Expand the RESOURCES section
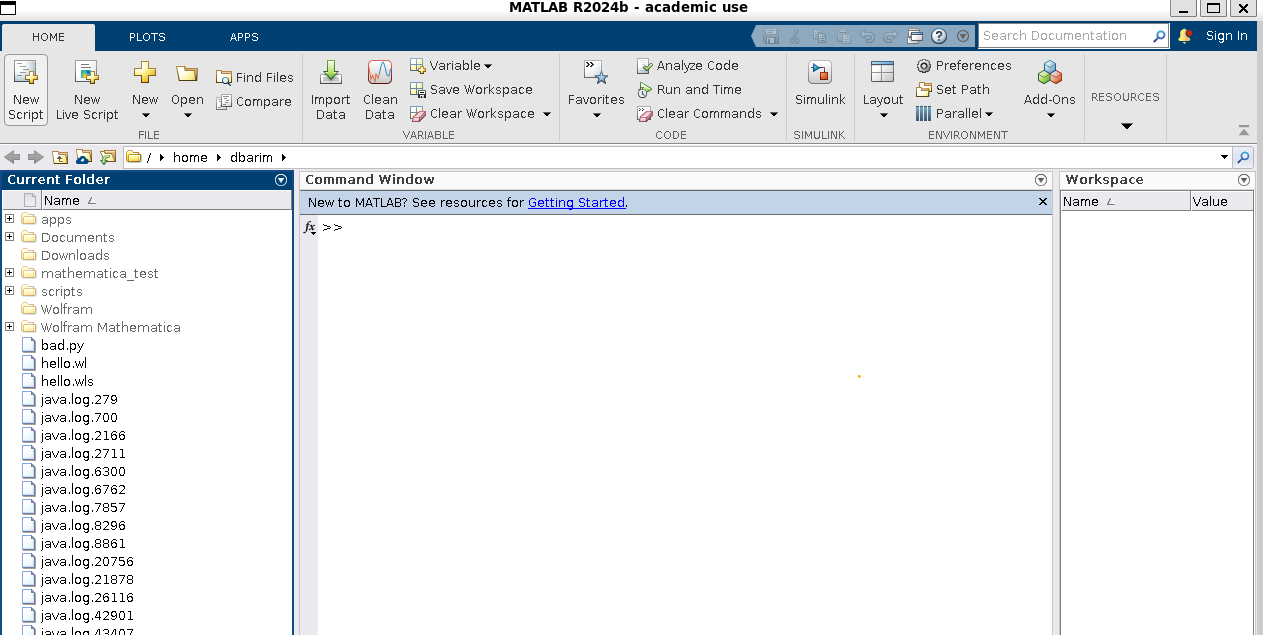 coord(1126,126)
